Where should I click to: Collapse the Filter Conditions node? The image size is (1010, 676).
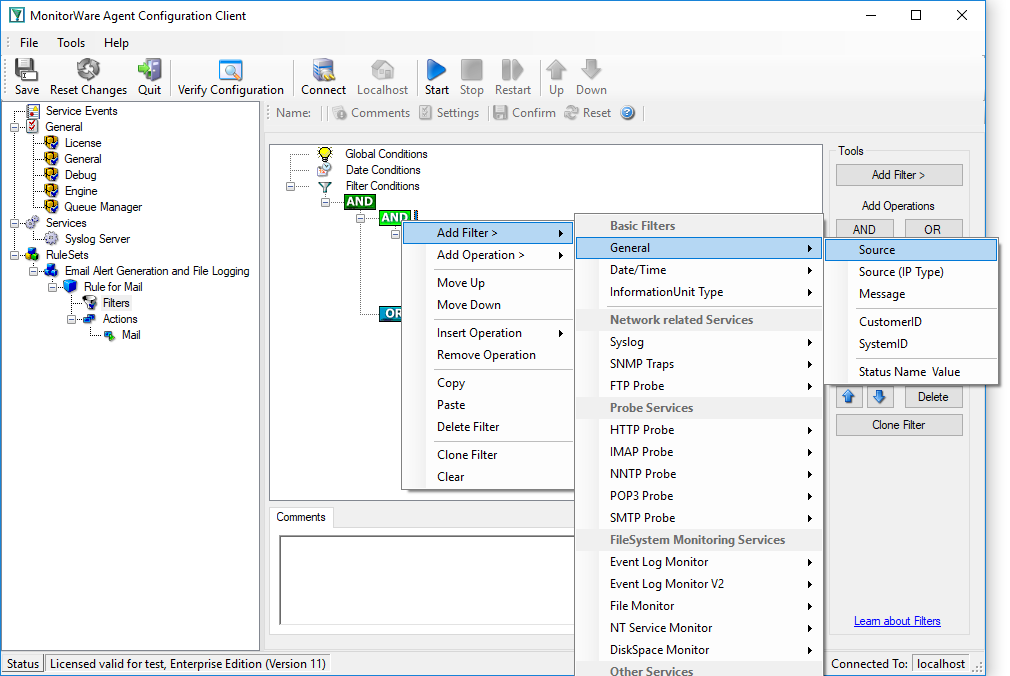pyautogui.click(x=291, y=186)
